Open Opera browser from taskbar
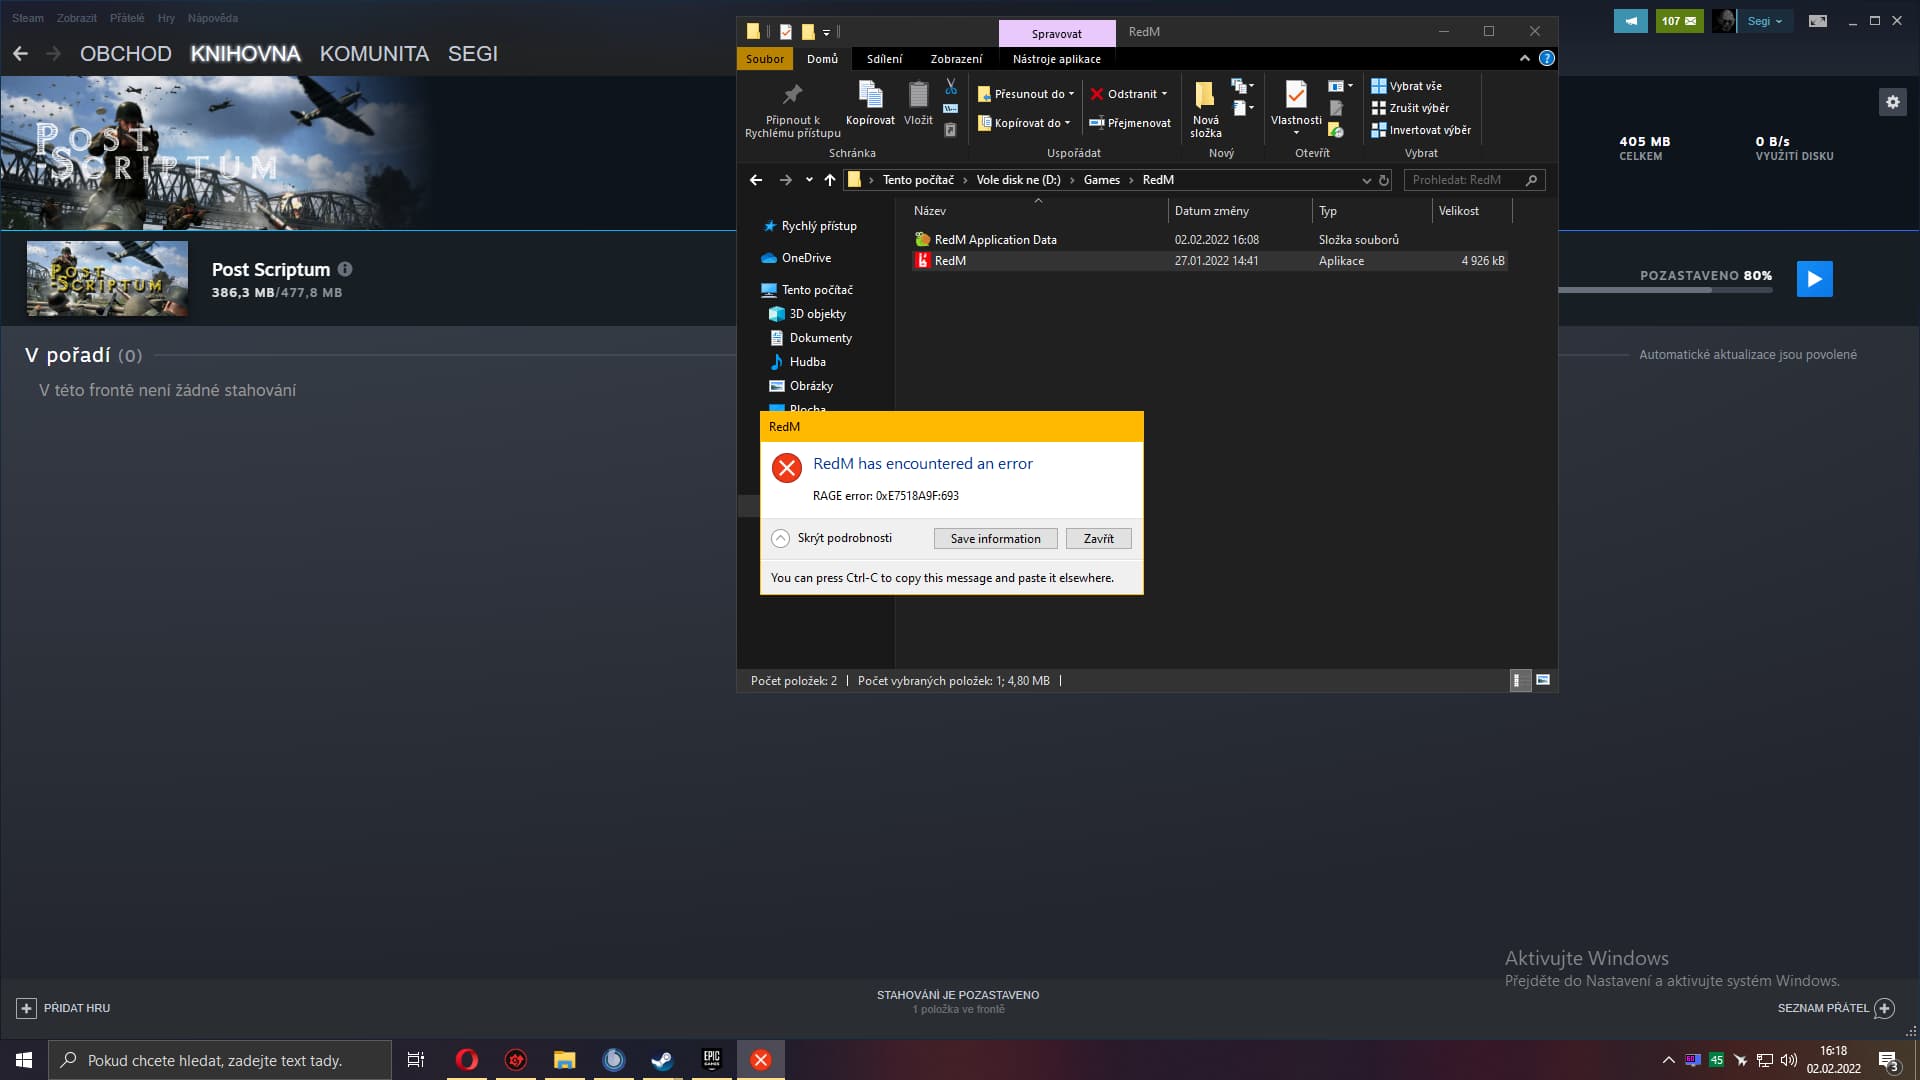This screenshot has width=1920, height=1080. pyautogui.click(x=467, y=1060)
